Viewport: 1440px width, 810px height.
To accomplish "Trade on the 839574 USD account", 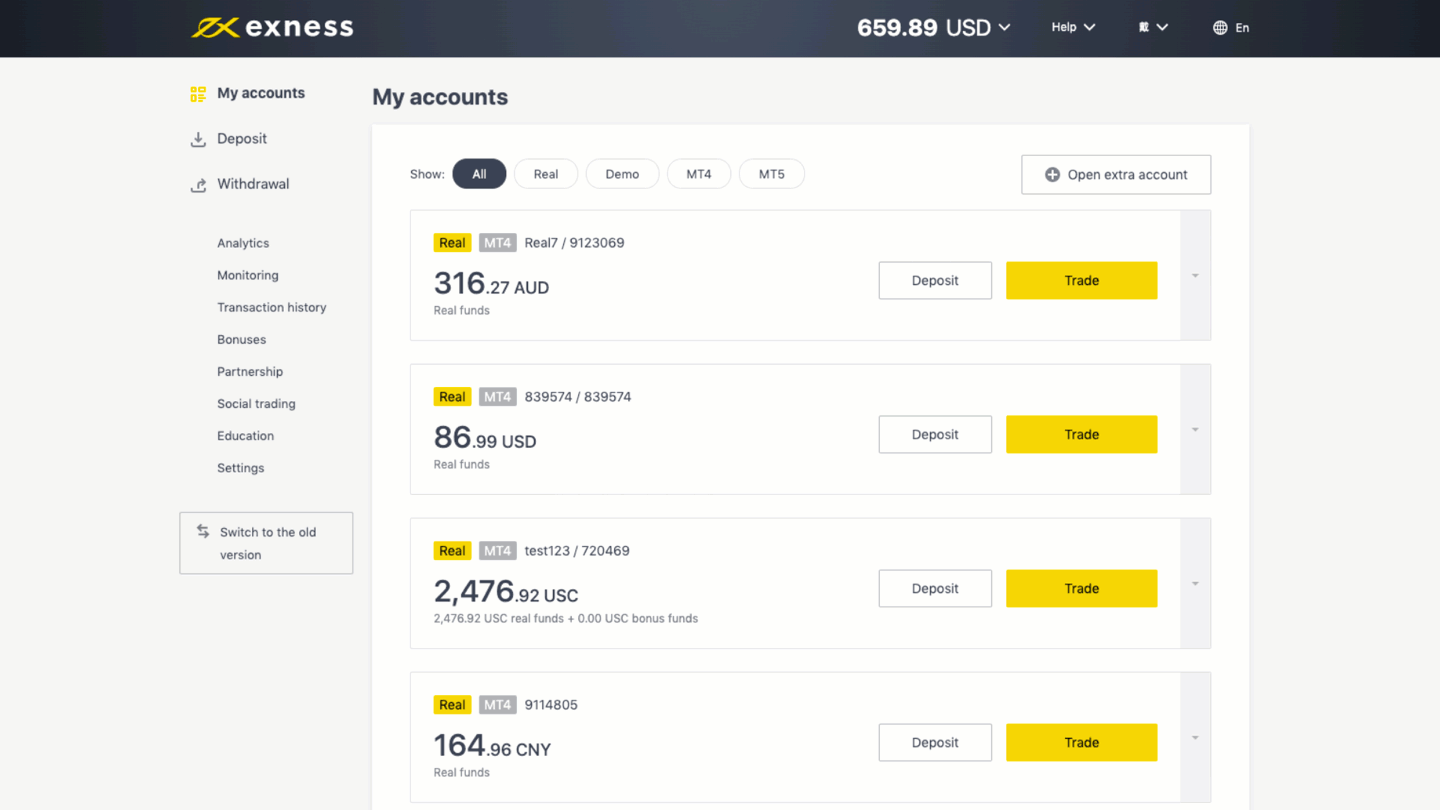I will tap(1081, 434).
